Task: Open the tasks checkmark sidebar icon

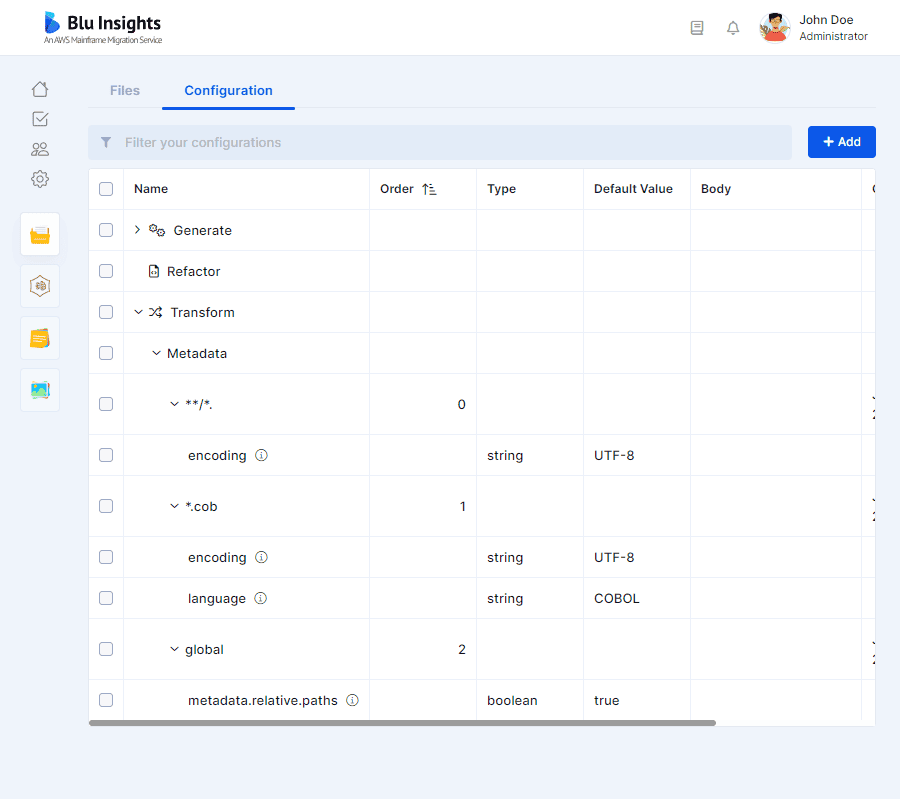Action: coord(40,119)
